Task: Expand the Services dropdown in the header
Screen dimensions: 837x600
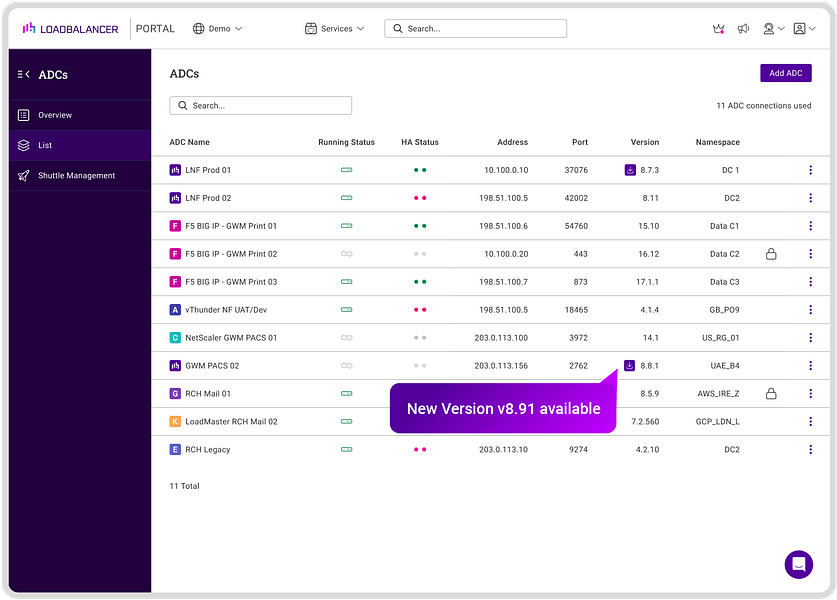Action: coord(335,28)
